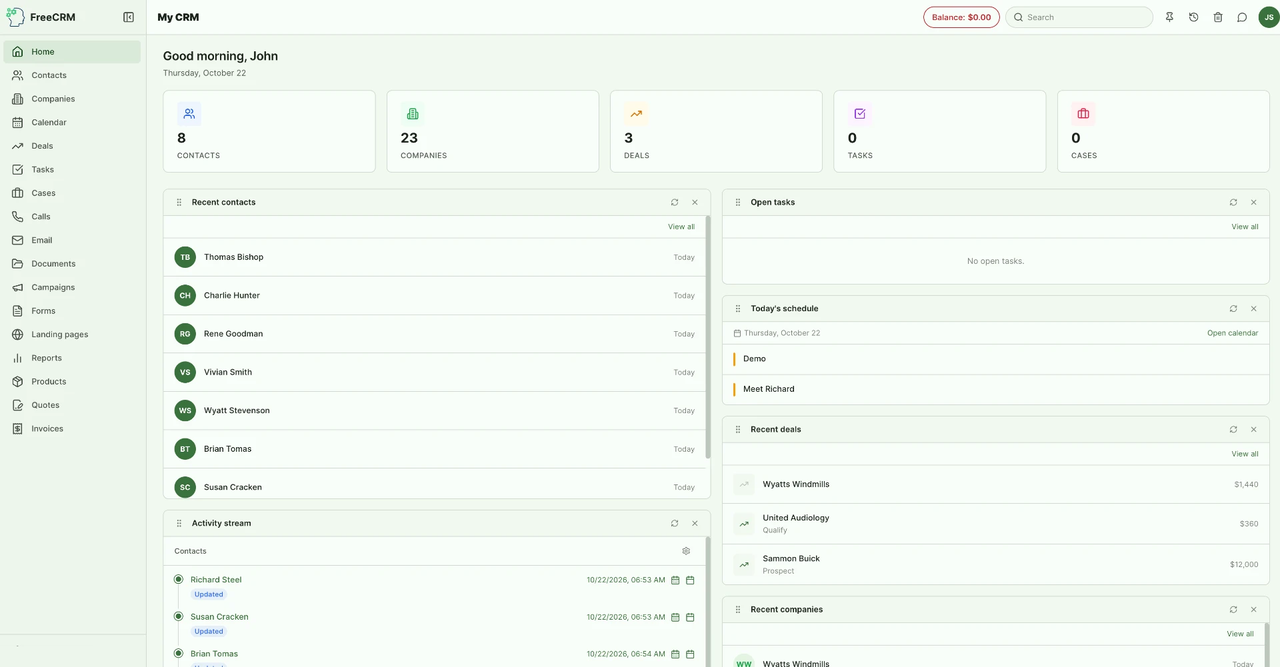The height and width of the screenshot is (667, 1280).
Task: Refresh the Recent companies widget
Action: pyautogui.click(x=1233, y=609)
